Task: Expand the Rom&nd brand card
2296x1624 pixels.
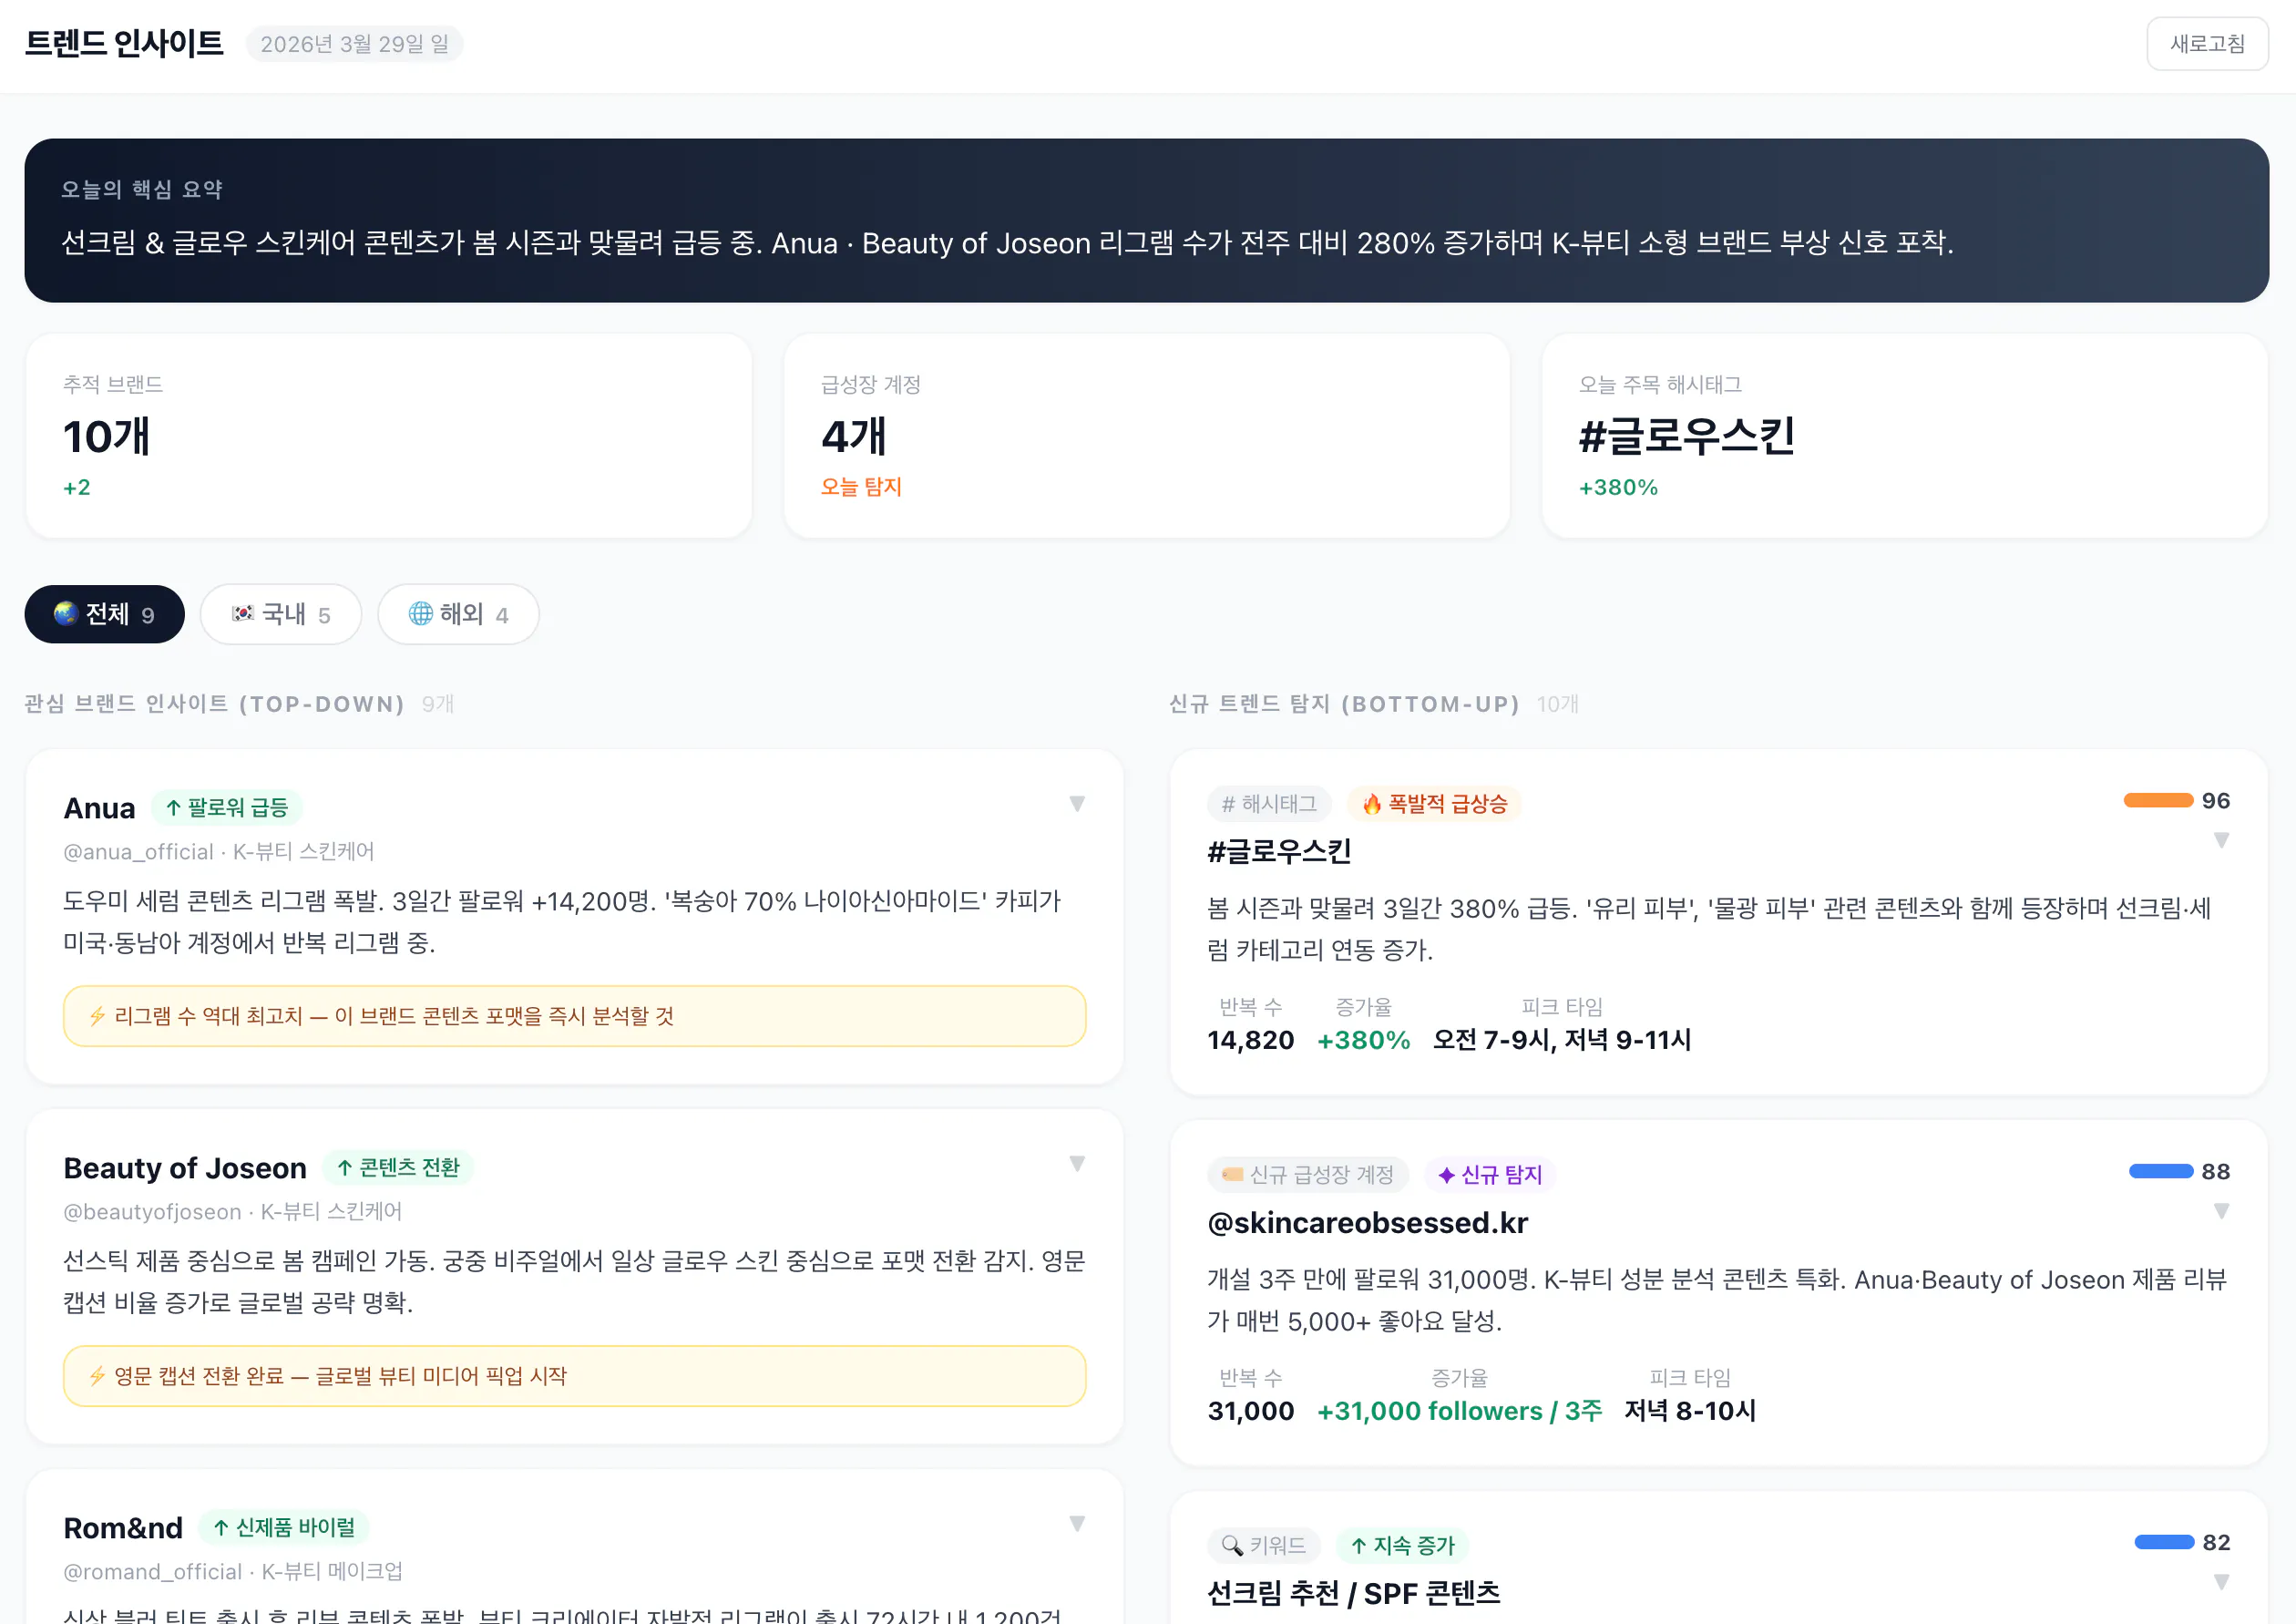Action: (x=1077, y=1524)
